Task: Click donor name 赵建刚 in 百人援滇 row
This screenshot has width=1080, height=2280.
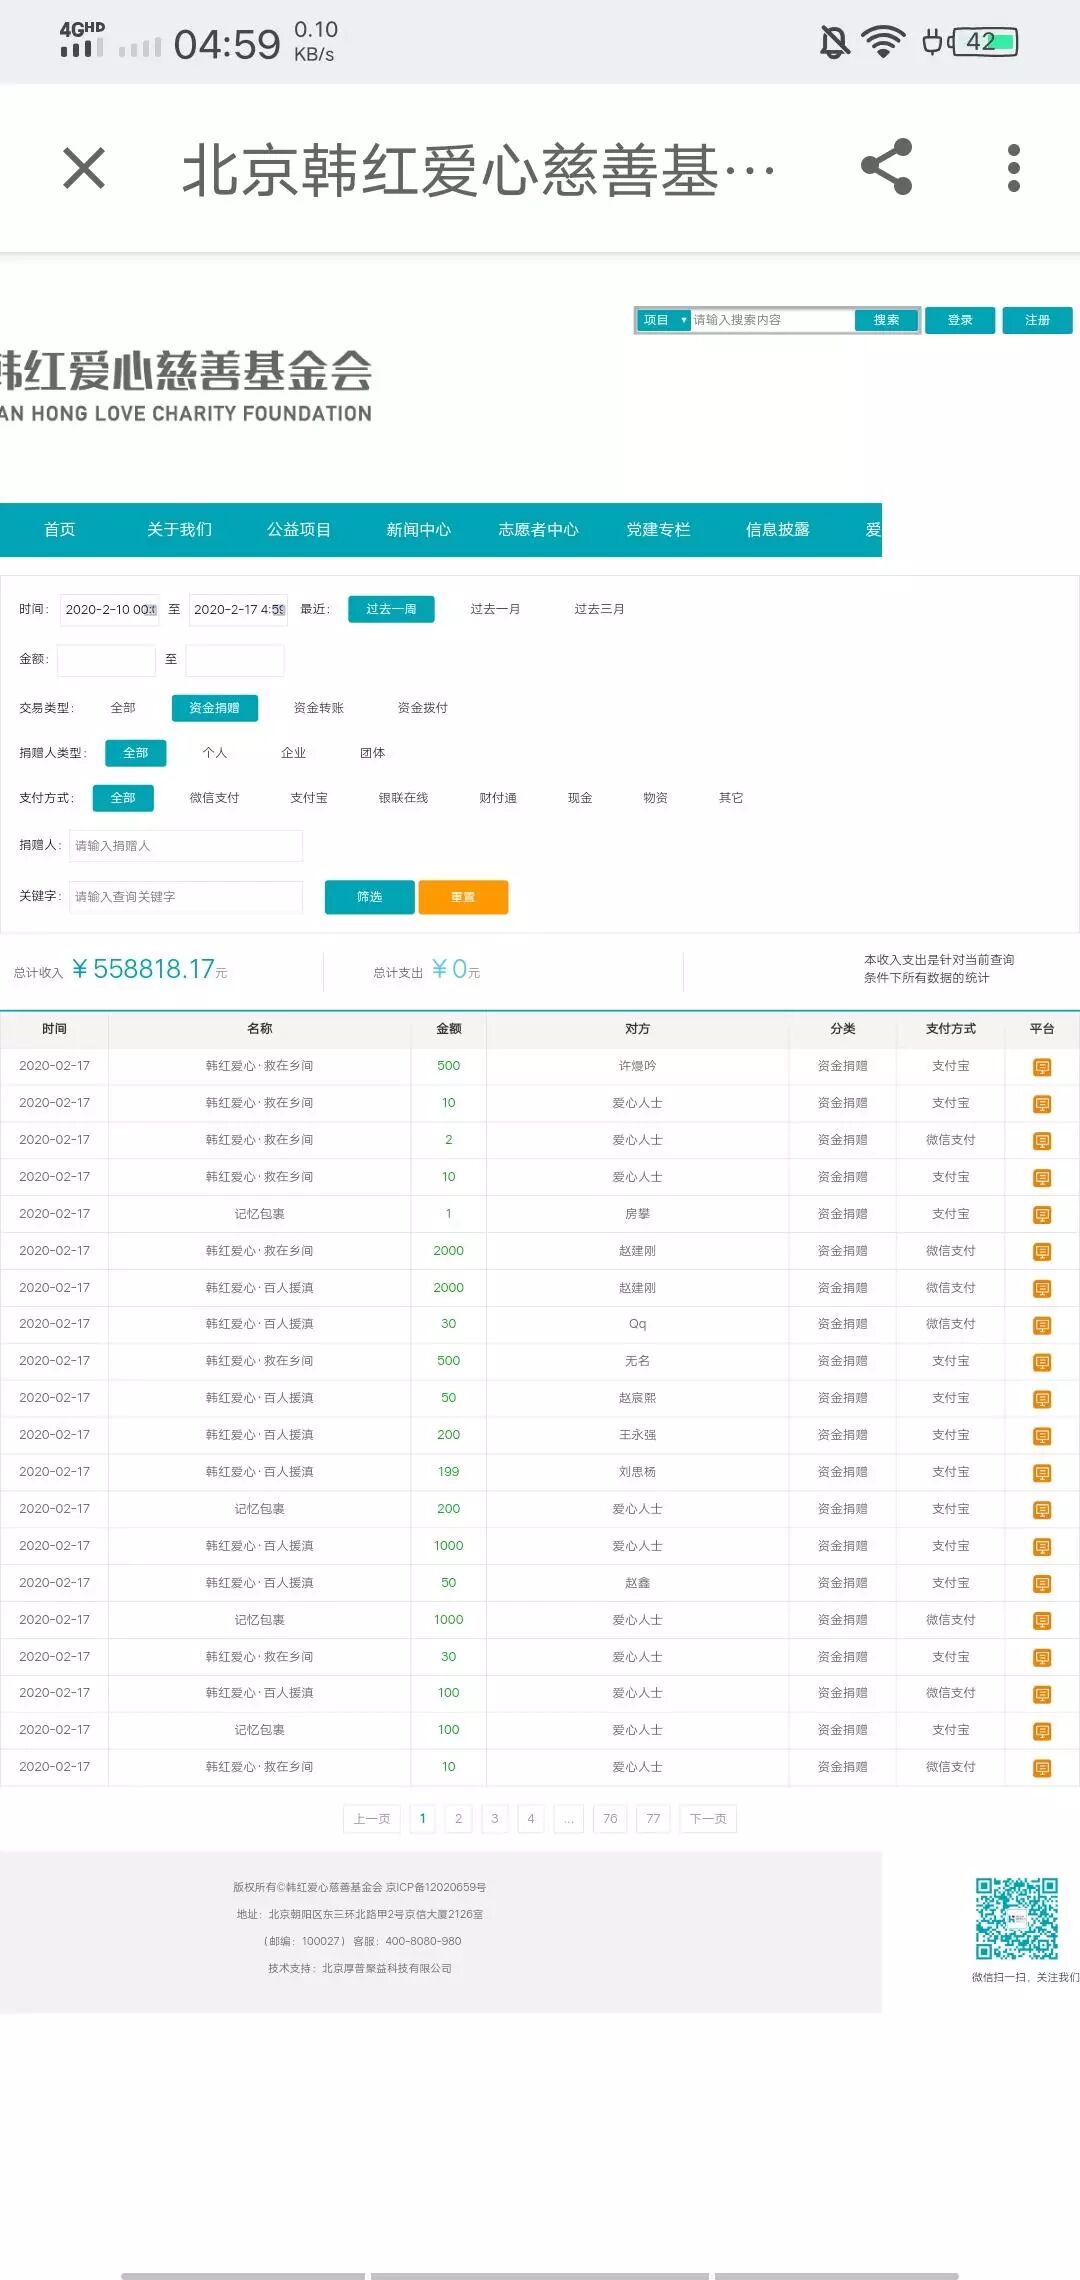Action: [x=637, y=1288]
